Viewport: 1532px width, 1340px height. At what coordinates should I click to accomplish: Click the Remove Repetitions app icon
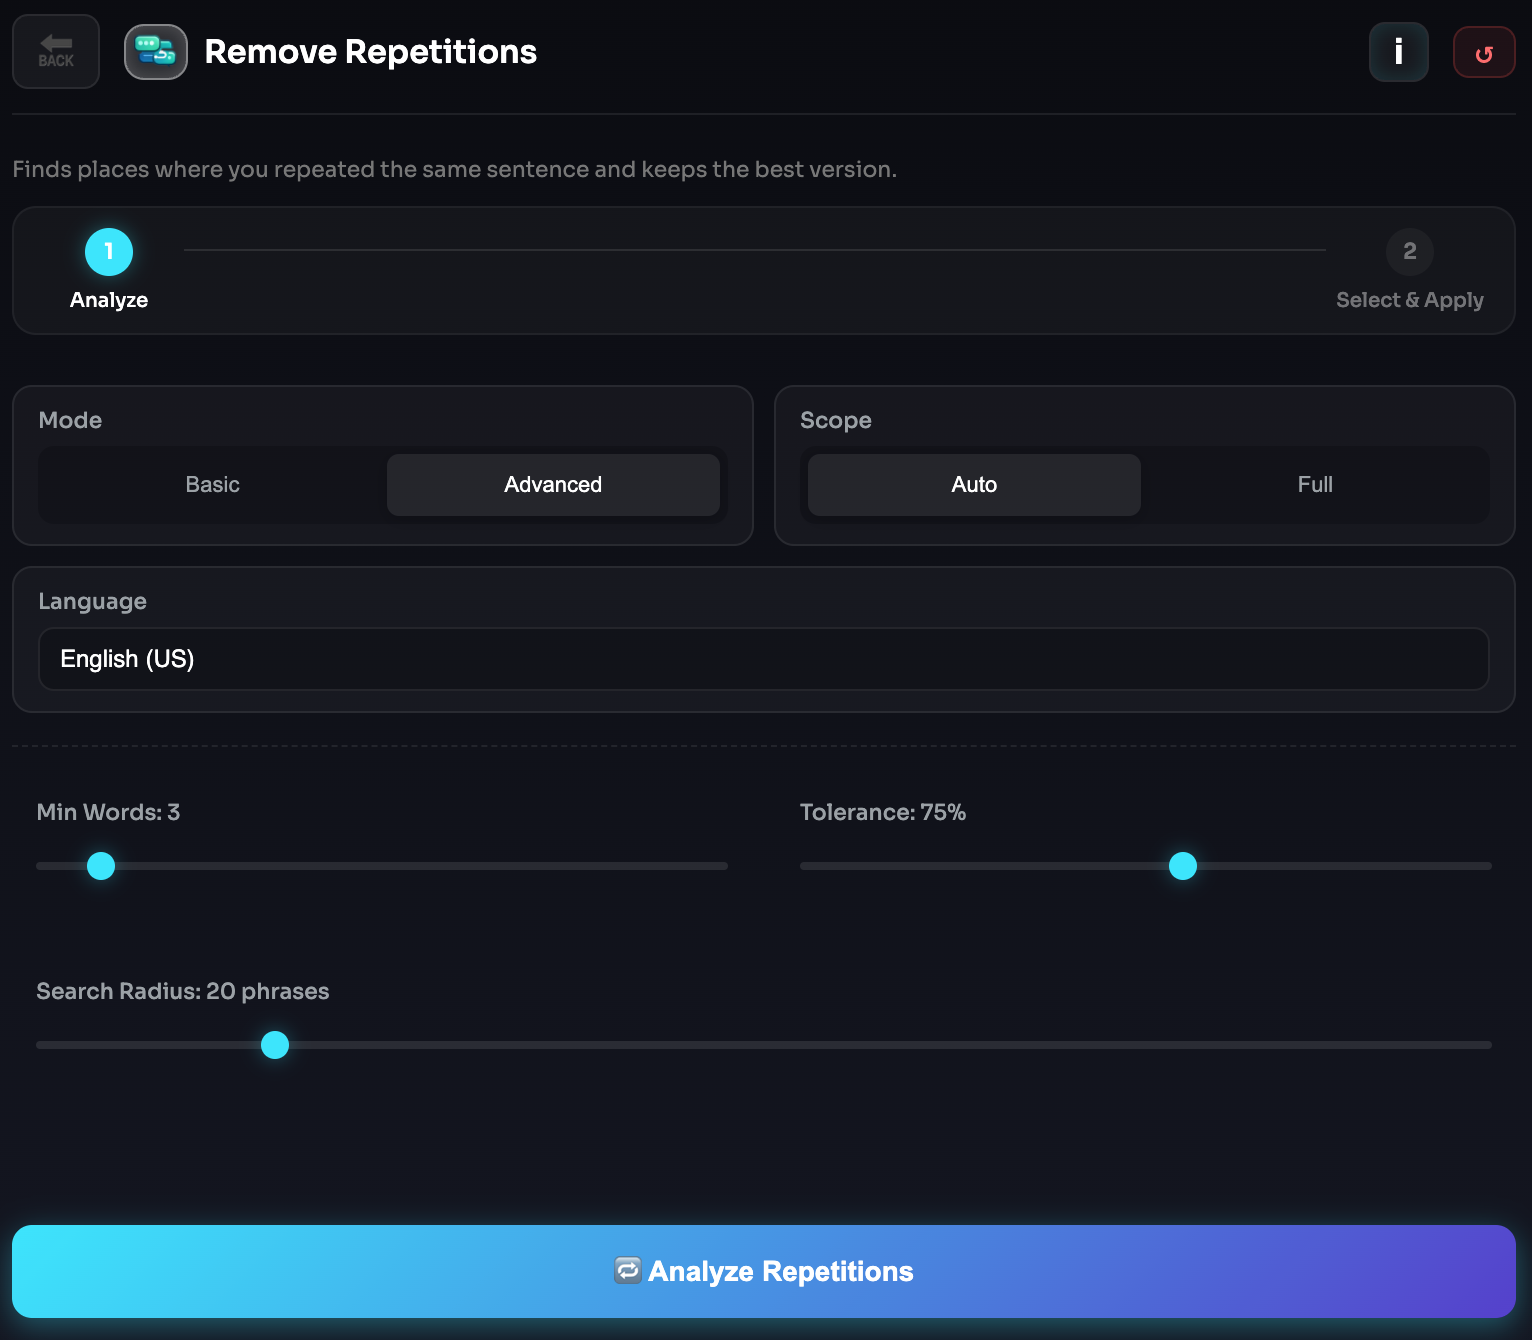(x=156, y=52)
